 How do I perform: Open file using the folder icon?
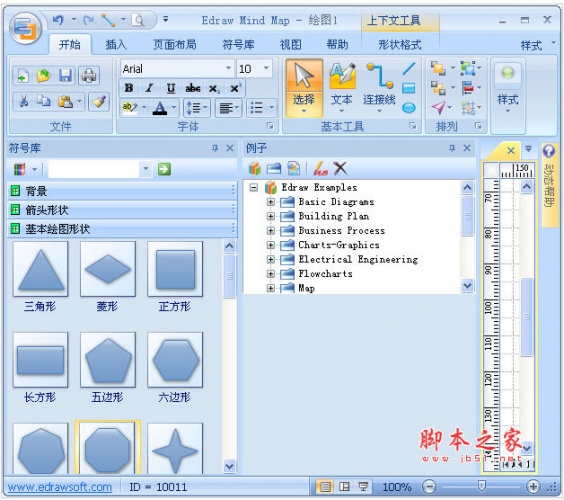(44, 76)
